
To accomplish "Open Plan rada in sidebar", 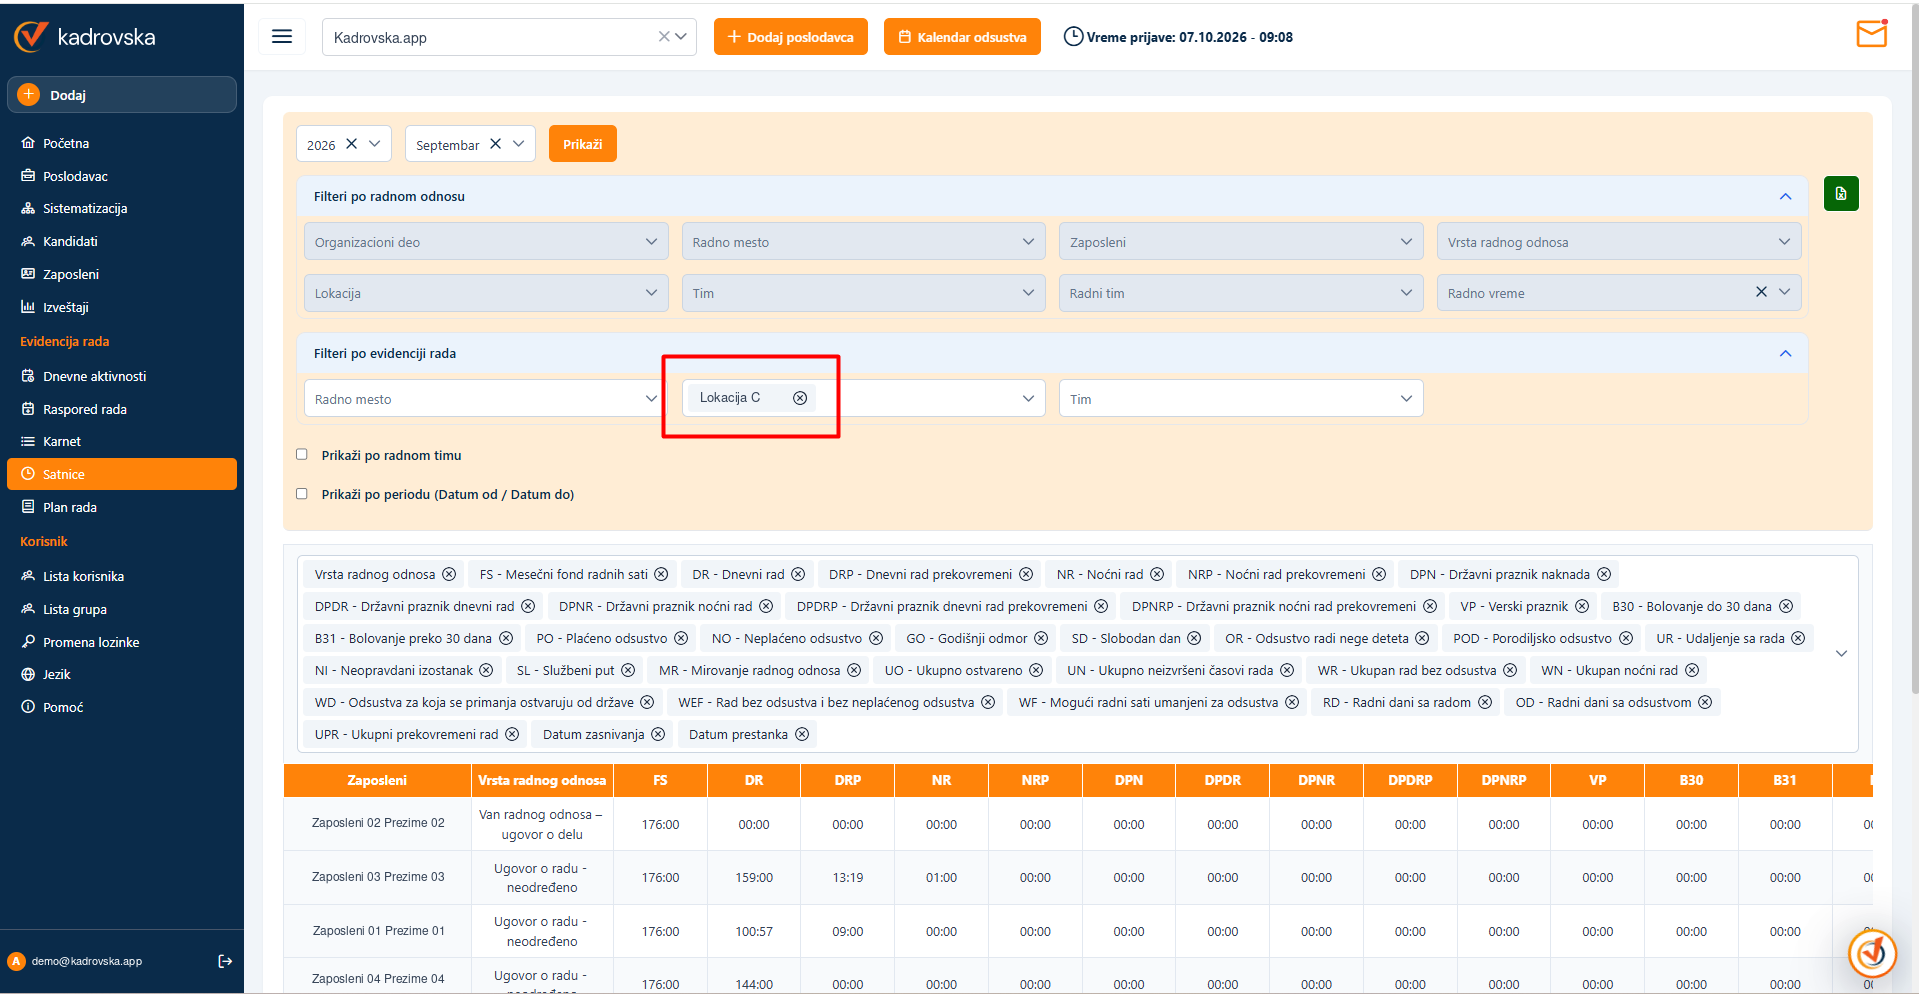I will tap(69, 507).
